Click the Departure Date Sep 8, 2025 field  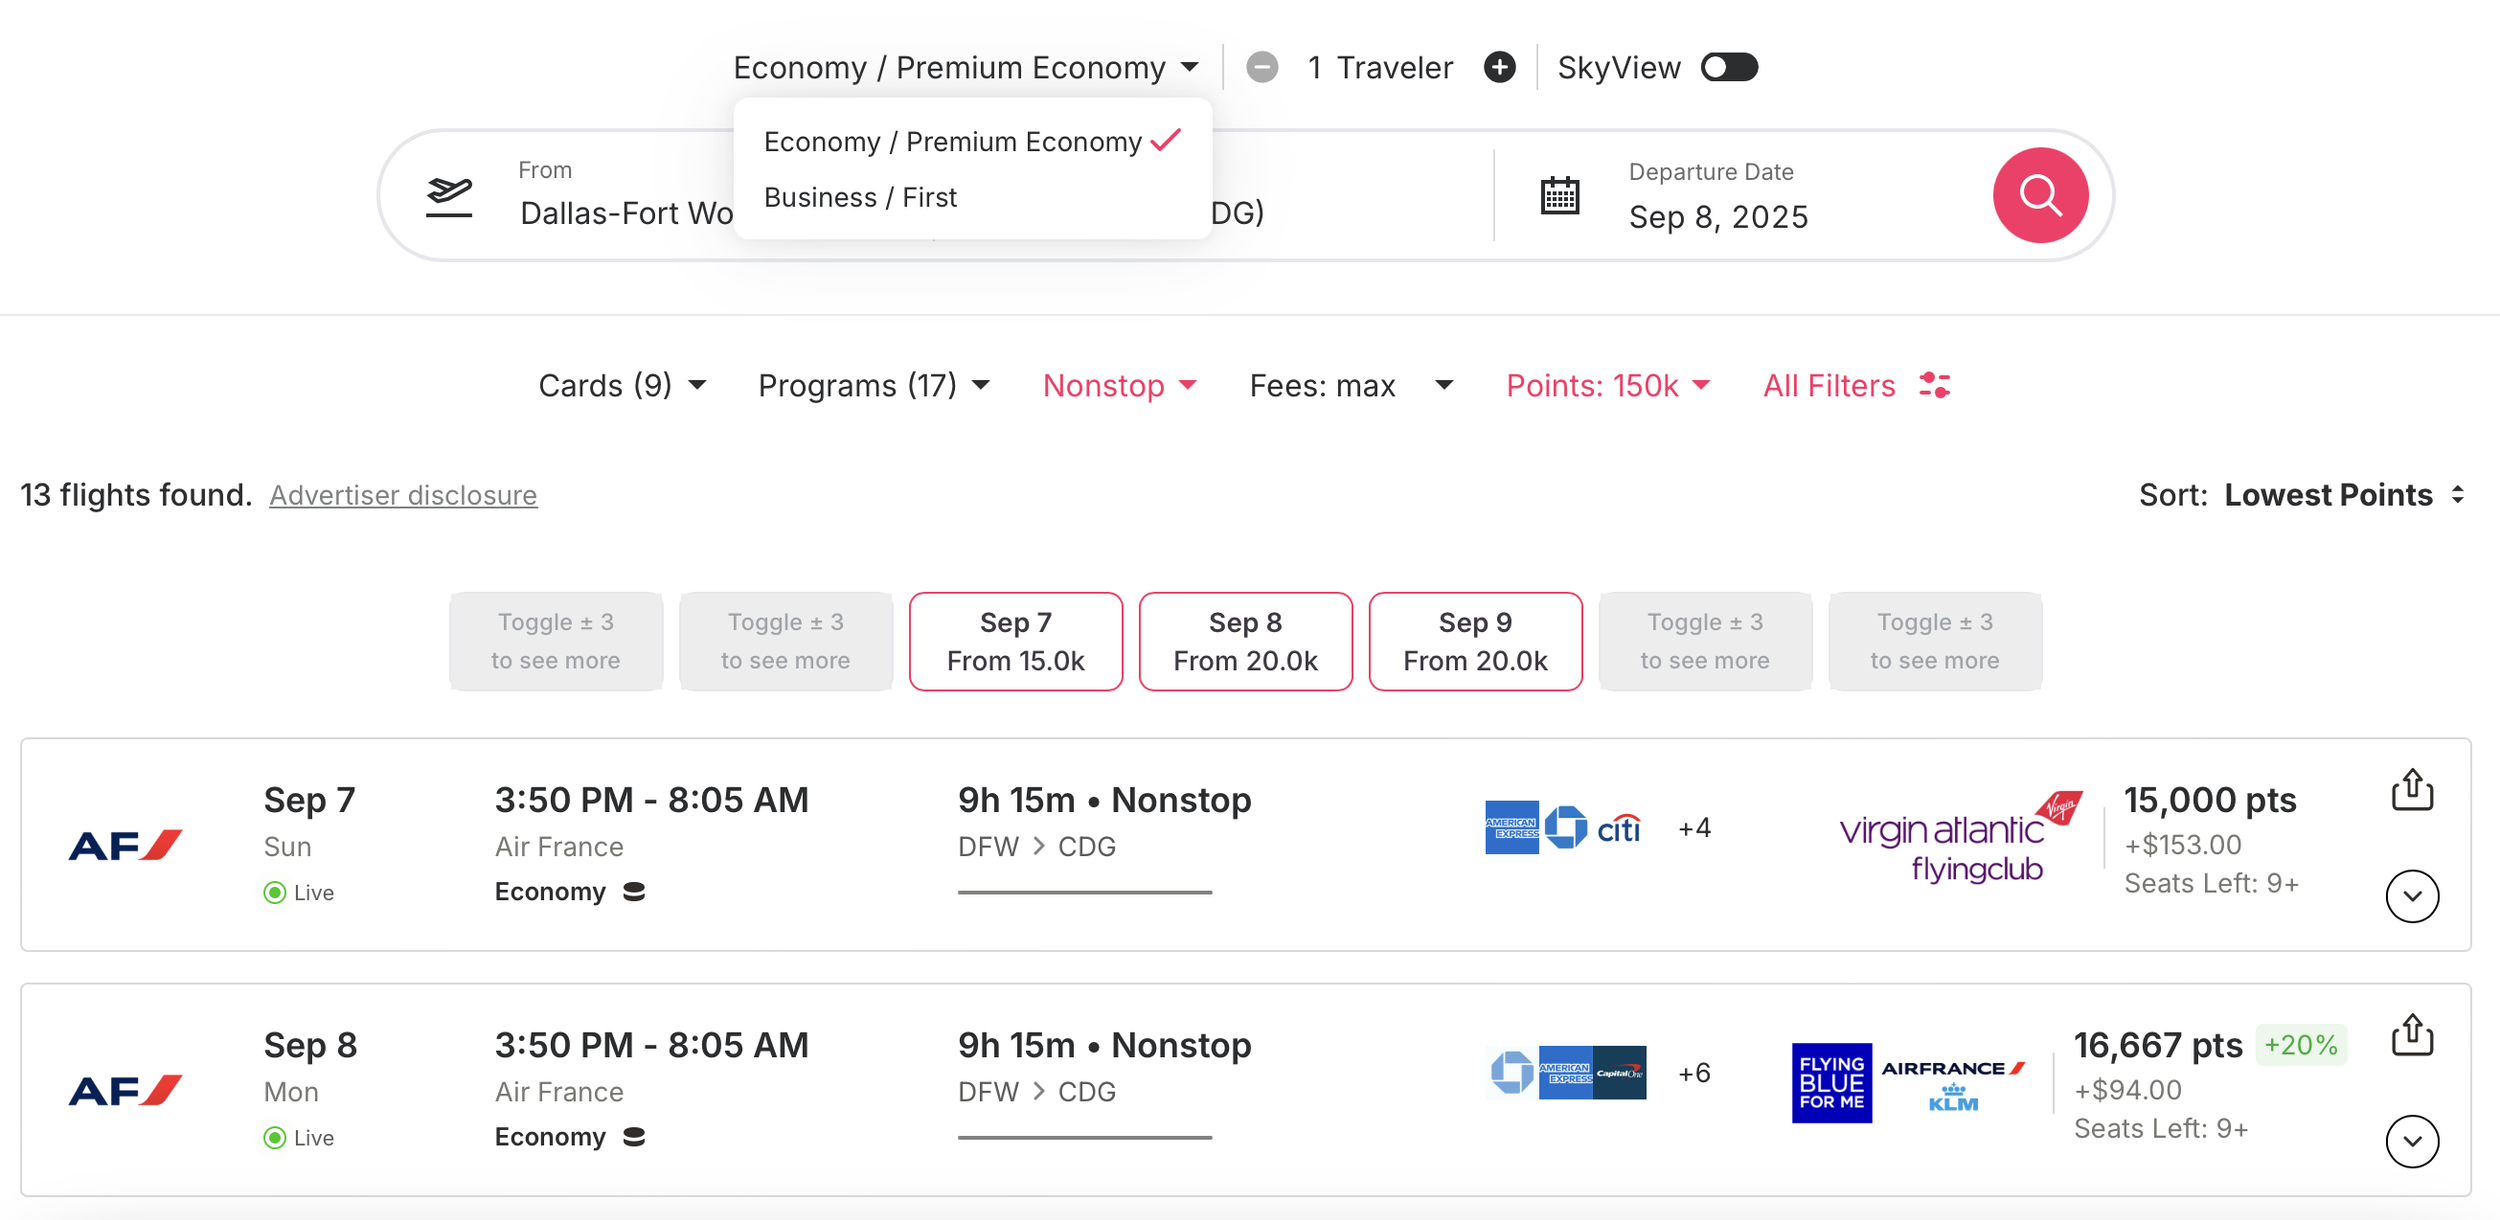coord(1718,216)
